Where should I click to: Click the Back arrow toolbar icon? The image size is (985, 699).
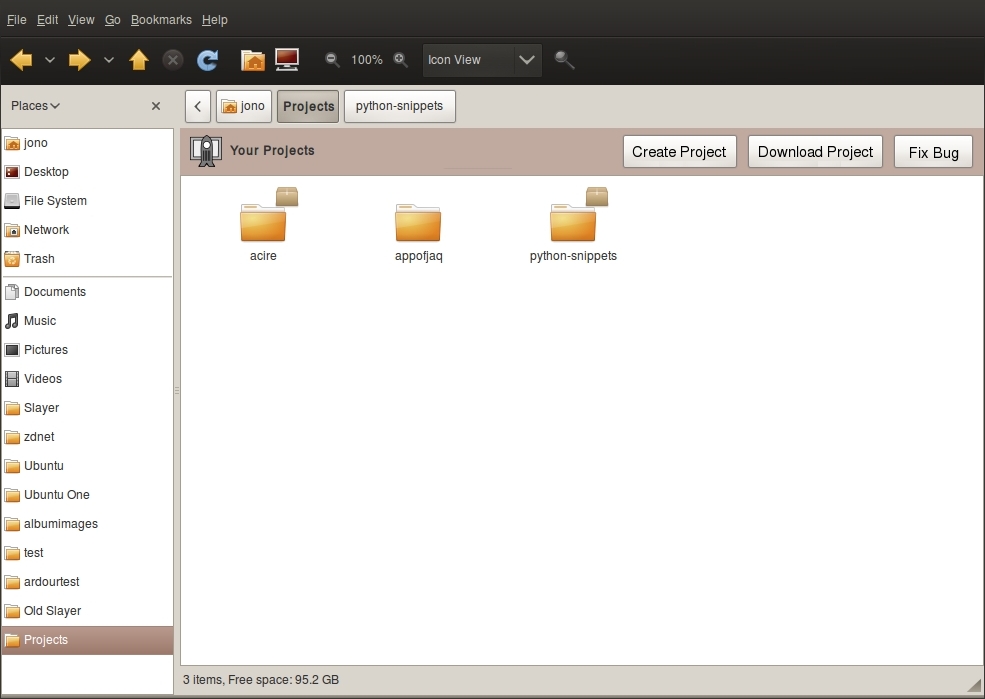click(21, 60)
